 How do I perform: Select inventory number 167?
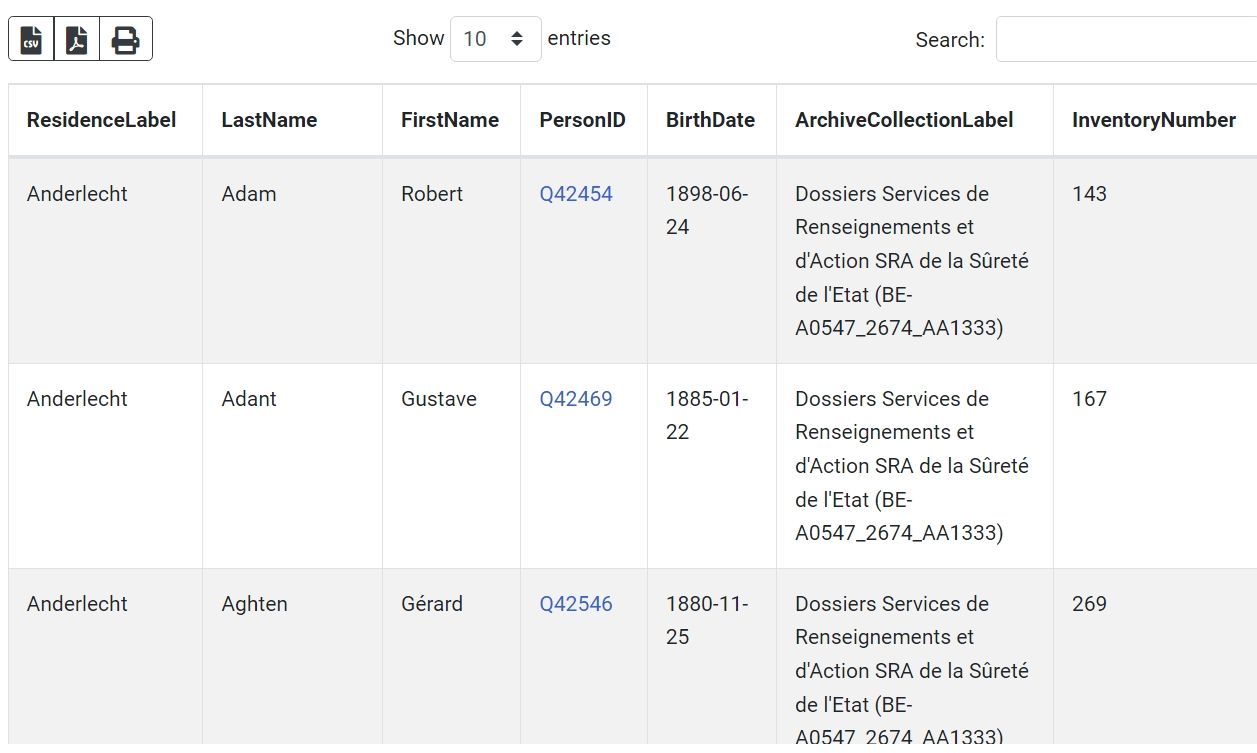(x=1089, y=399)
